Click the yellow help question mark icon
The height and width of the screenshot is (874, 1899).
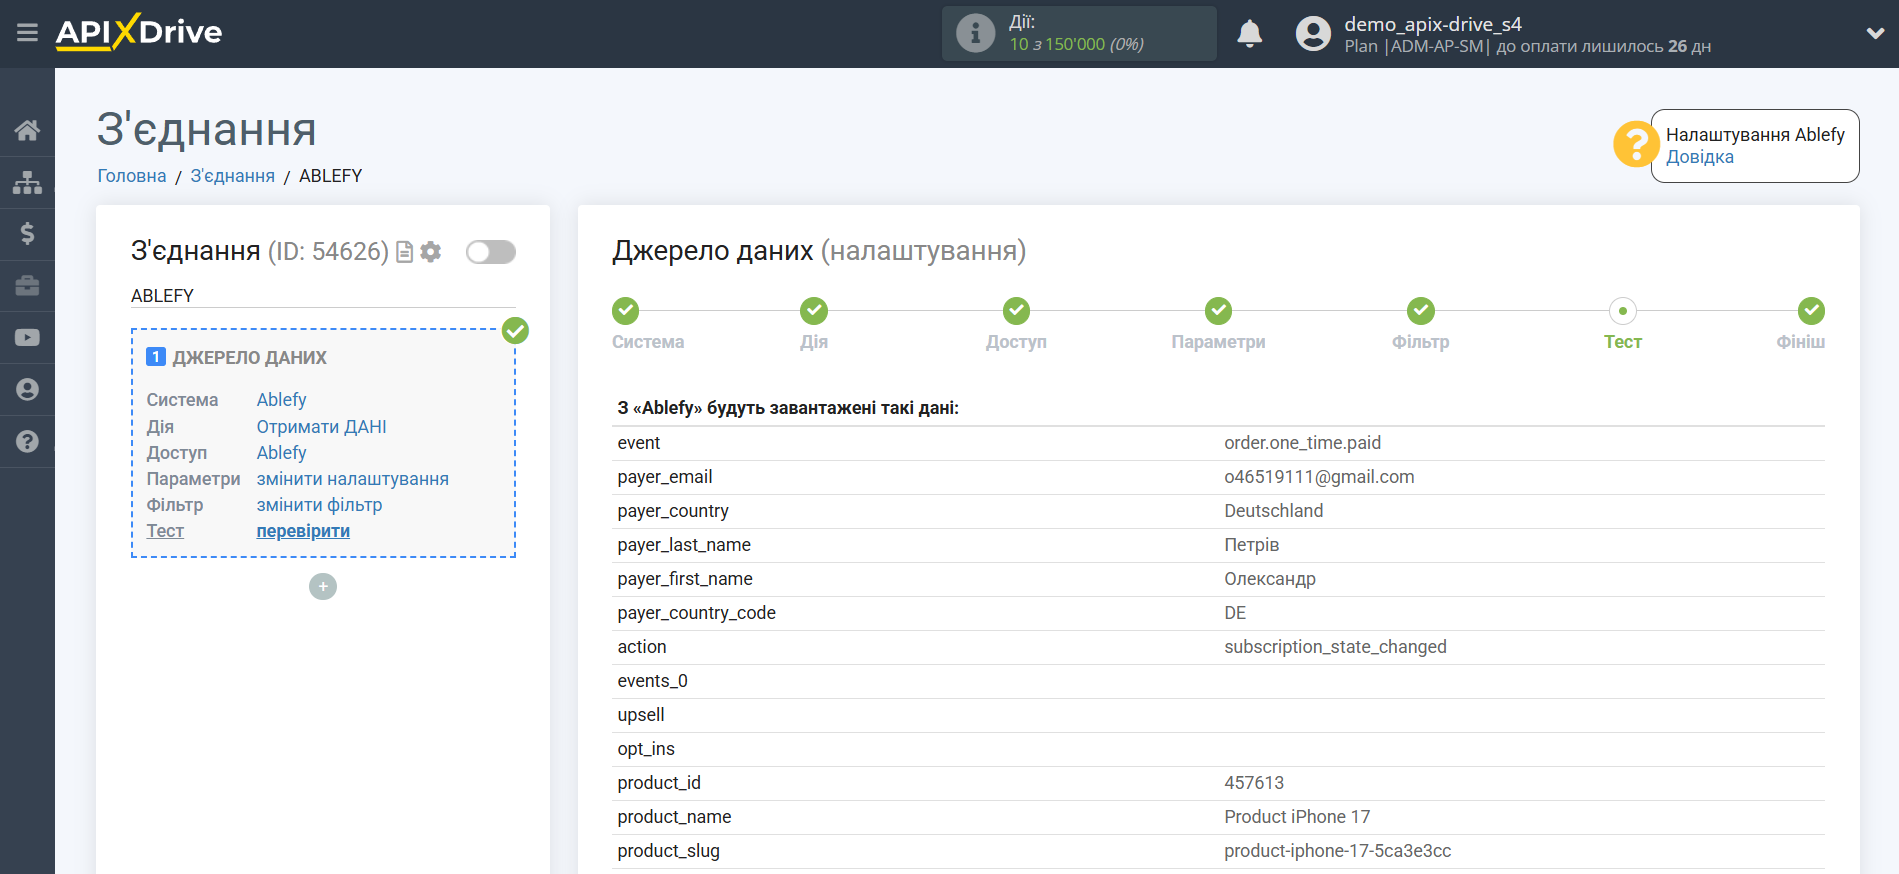(x=1635, y=144)
